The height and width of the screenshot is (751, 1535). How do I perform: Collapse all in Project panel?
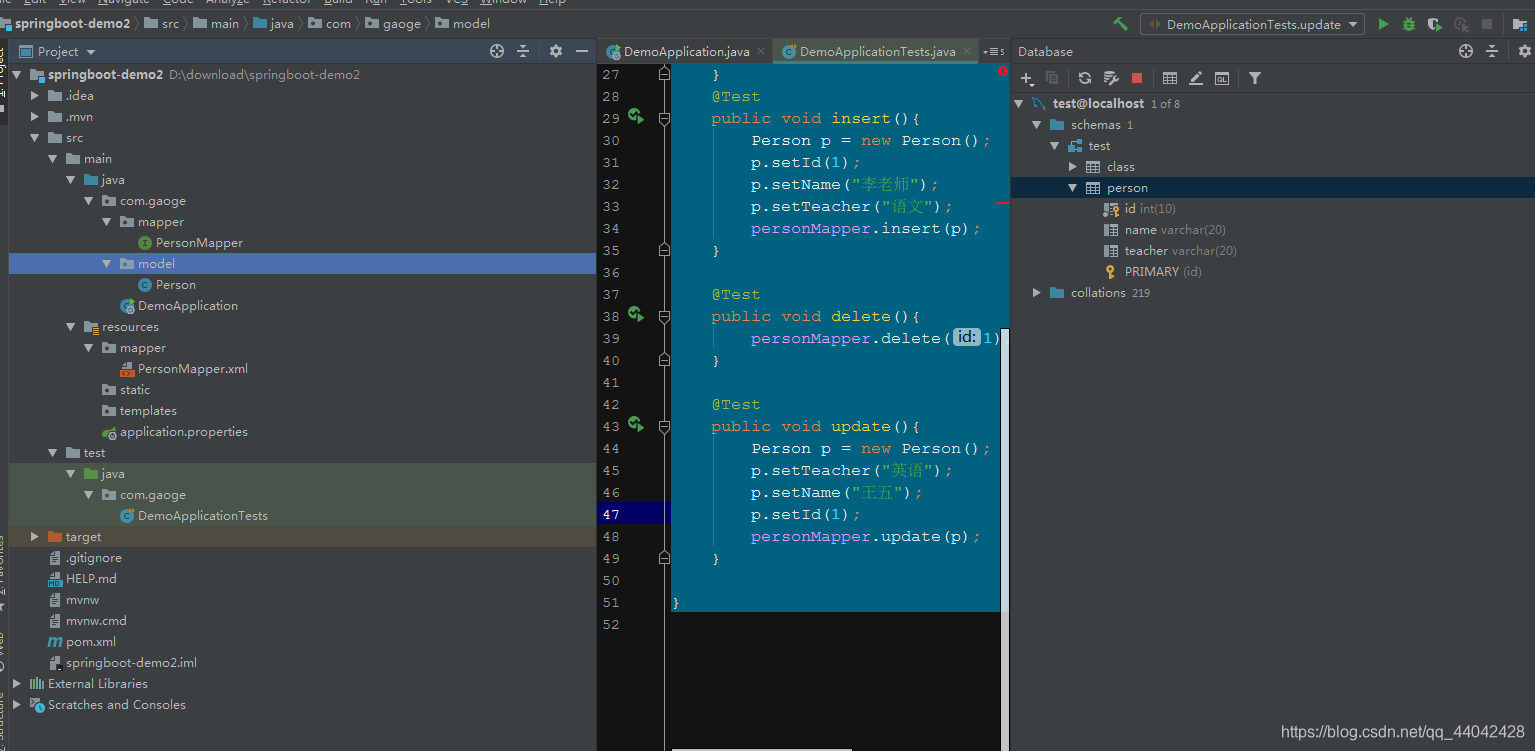coord(522,51)
